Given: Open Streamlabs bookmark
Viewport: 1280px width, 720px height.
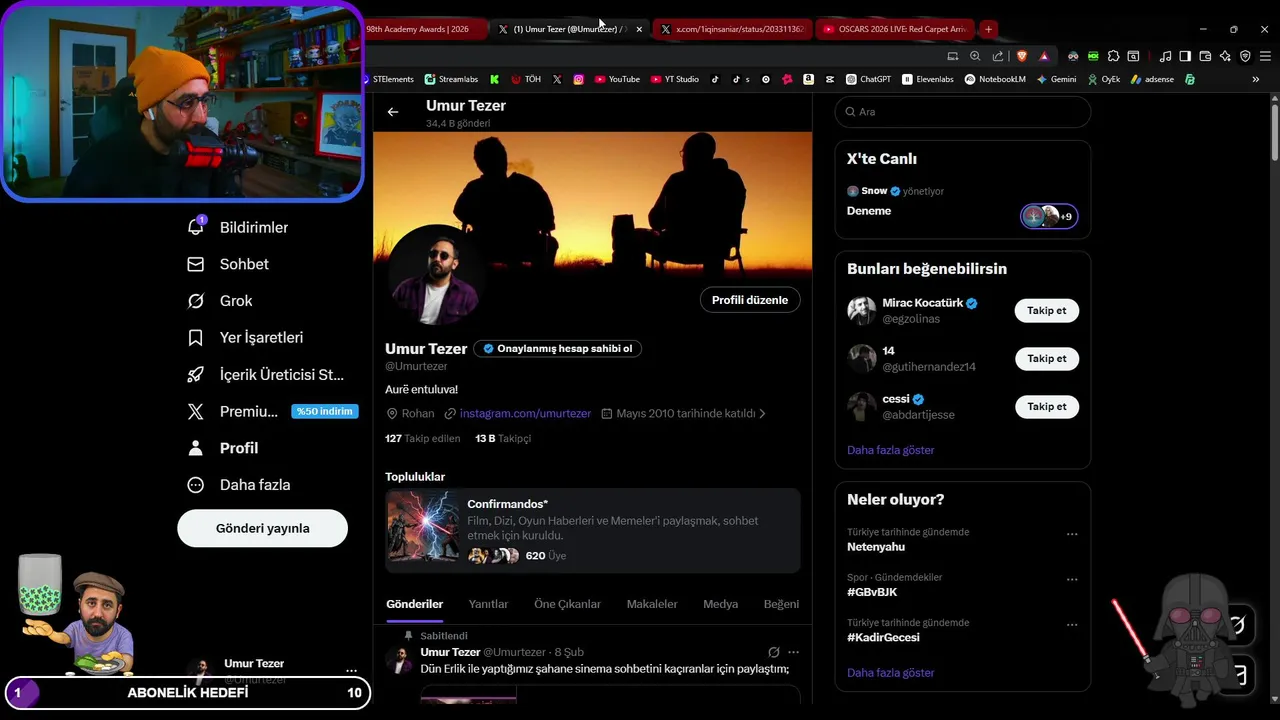Looking at the screenshot, I should 451,79.
